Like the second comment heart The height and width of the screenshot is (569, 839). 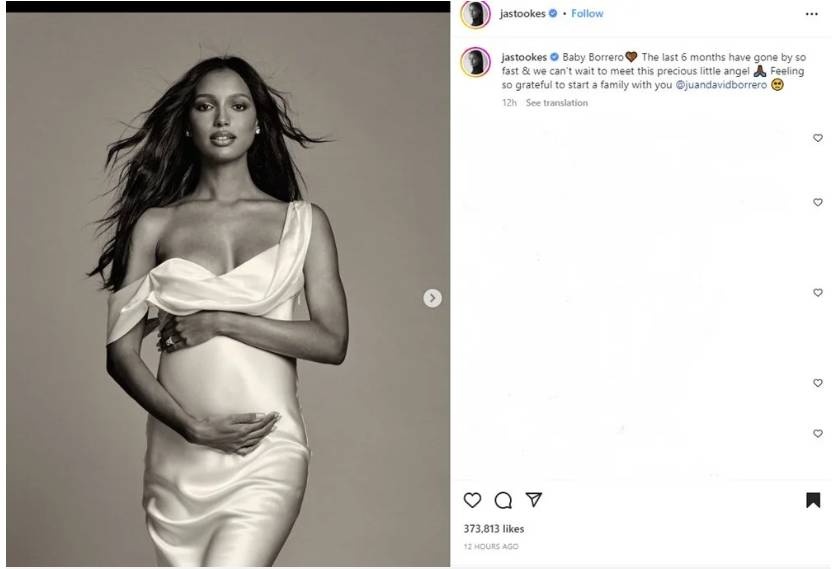coord(818,202)
